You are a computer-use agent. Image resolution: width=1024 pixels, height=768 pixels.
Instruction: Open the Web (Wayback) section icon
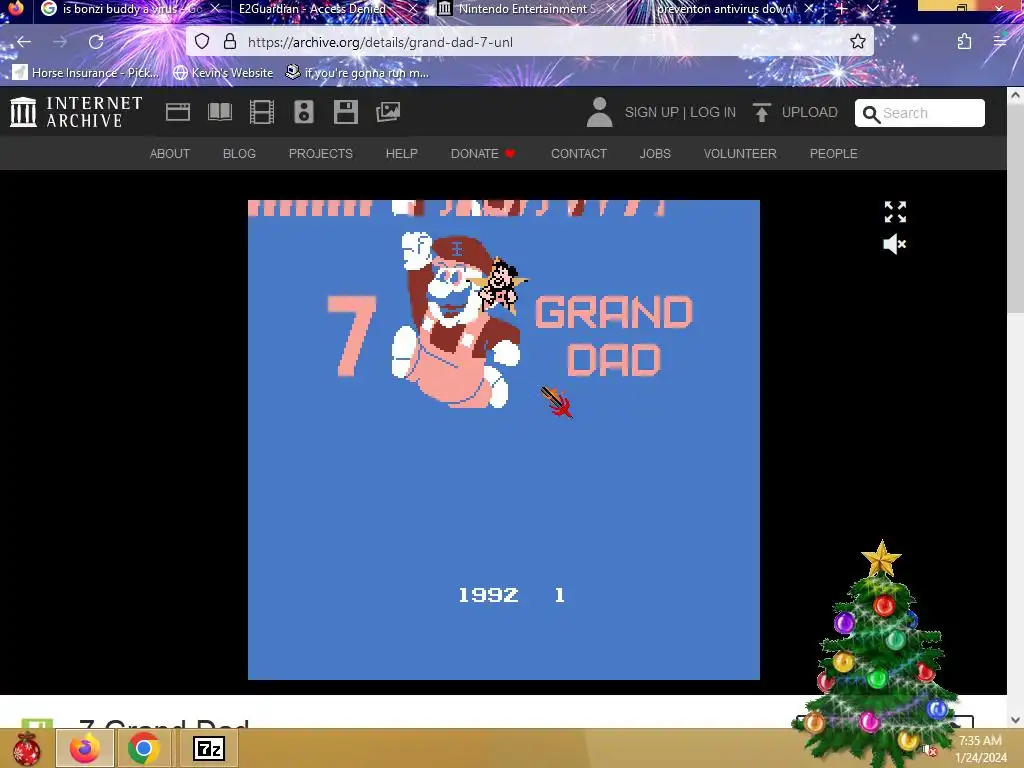[178, 112]
